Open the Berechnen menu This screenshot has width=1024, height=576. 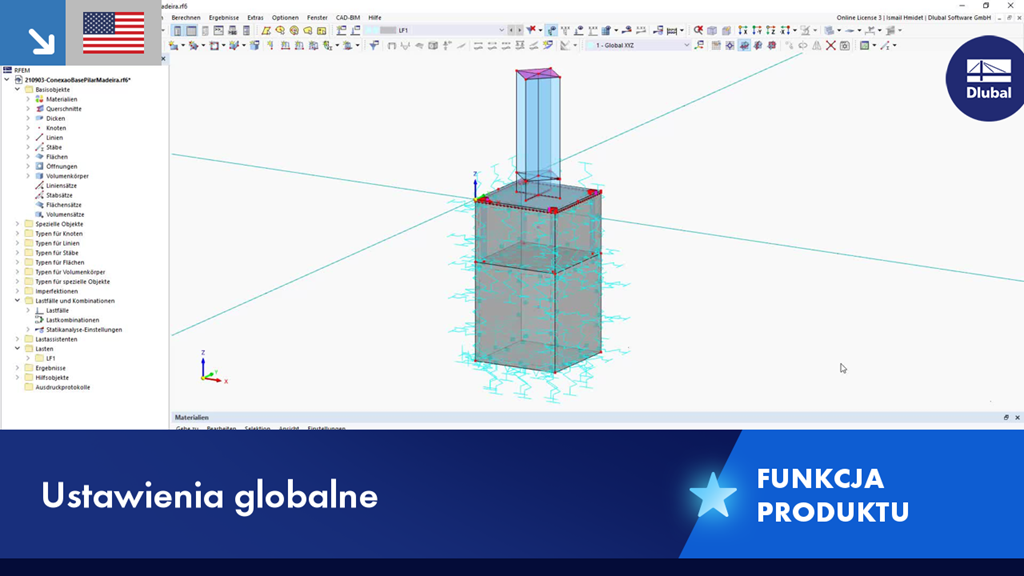[185, 18]
